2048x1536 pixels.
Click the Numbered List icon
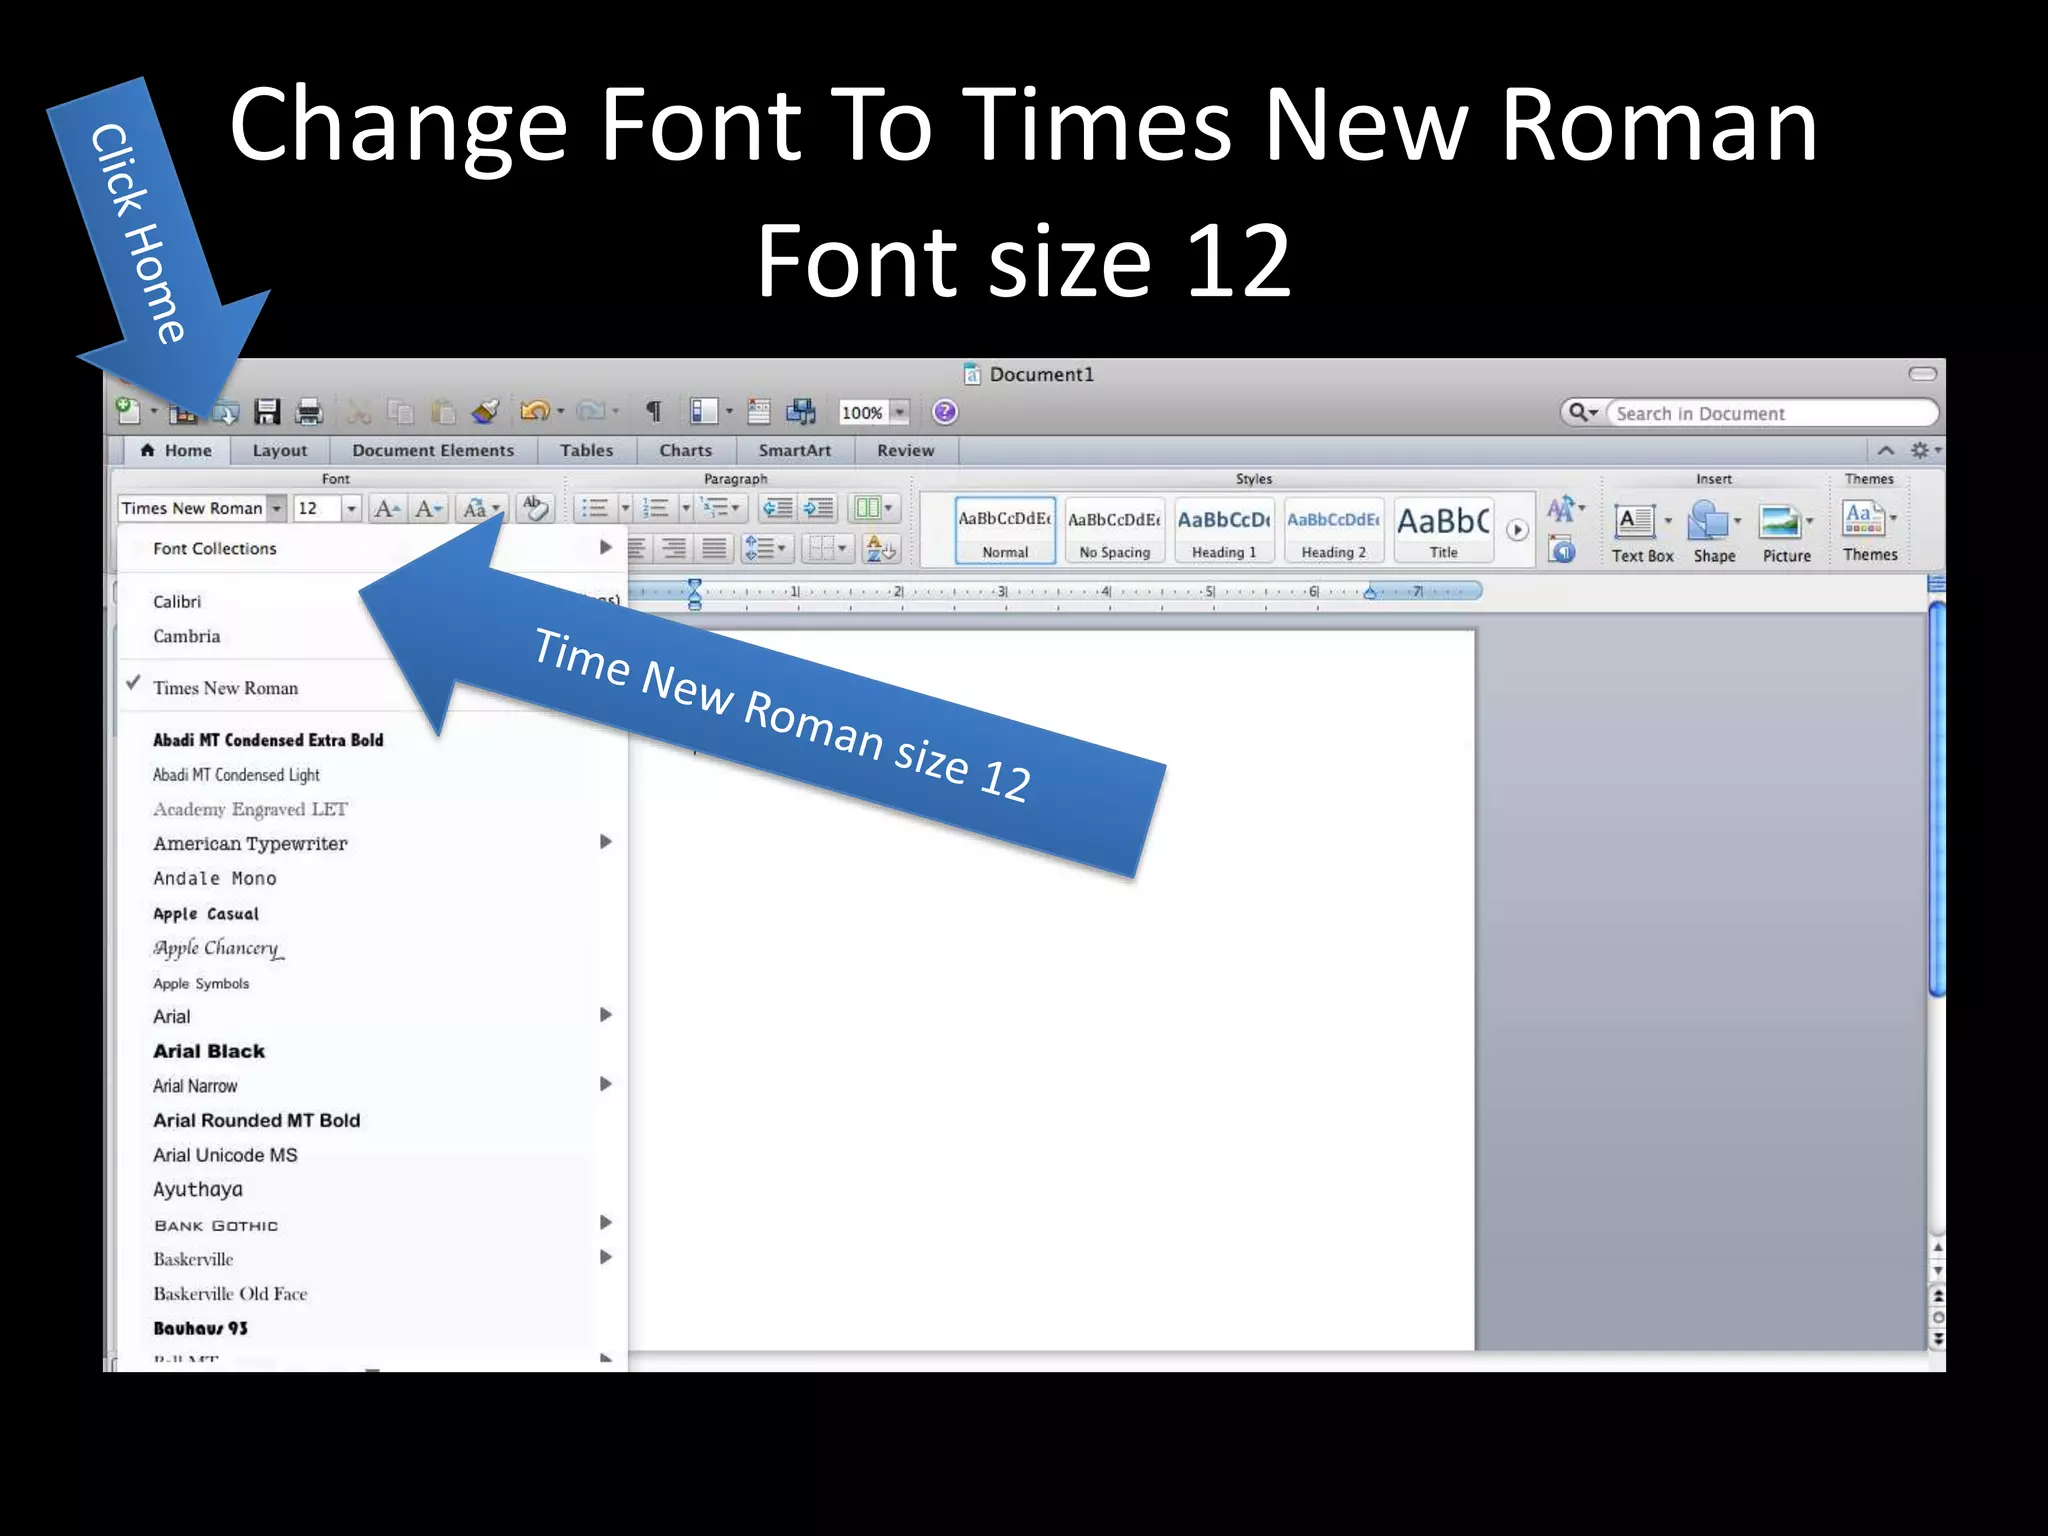tap(656, 508)
